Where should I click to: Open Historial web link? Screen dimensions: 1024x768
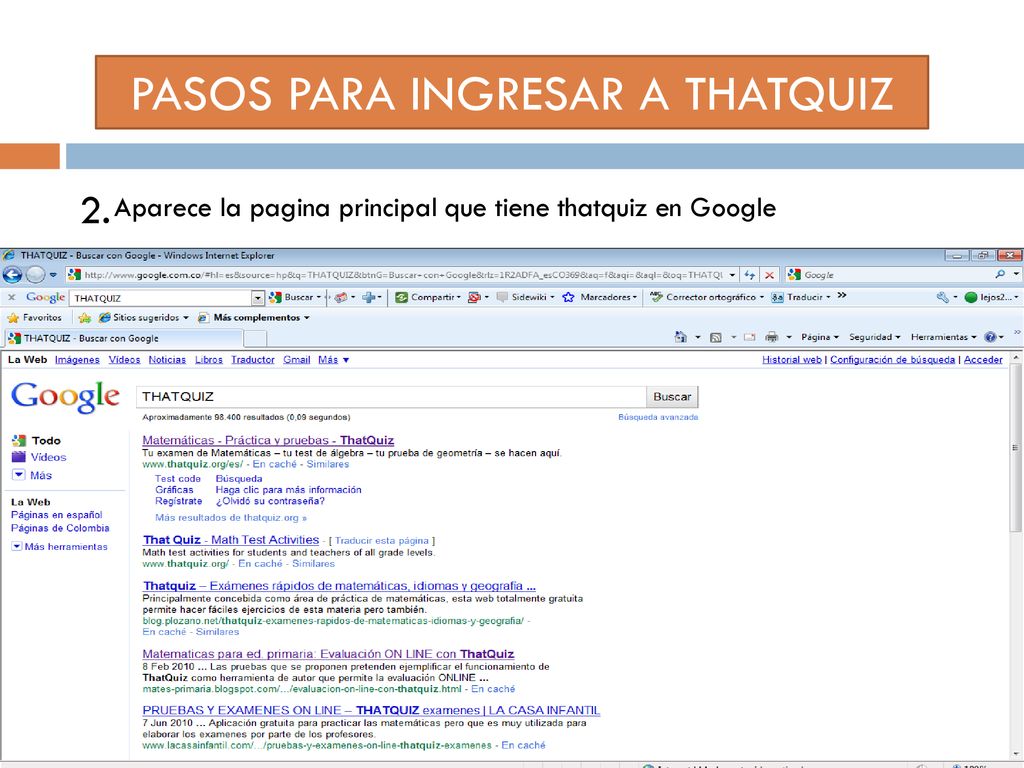click(792, 360)
